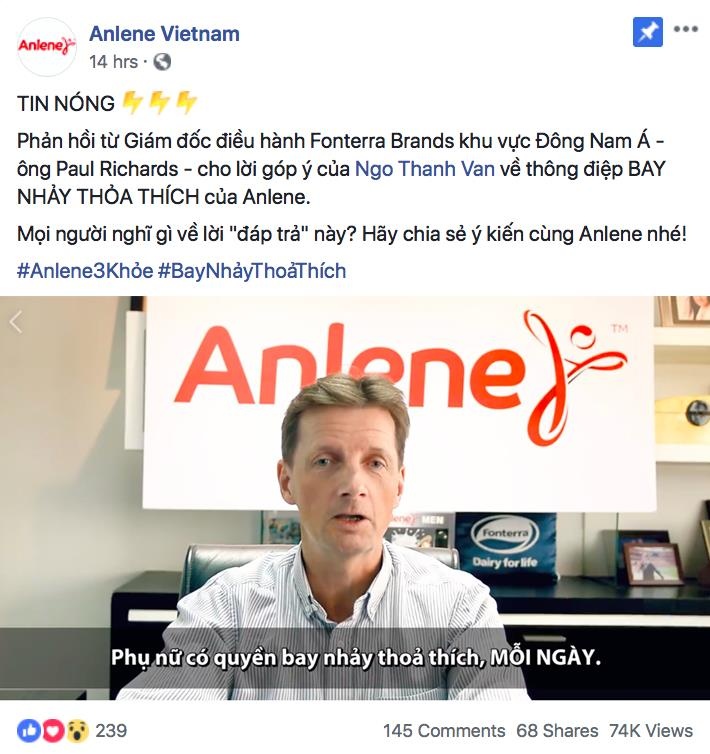Click the first lightning bolt emoji
The image size is (710, 754).
[x=132, y=102]
